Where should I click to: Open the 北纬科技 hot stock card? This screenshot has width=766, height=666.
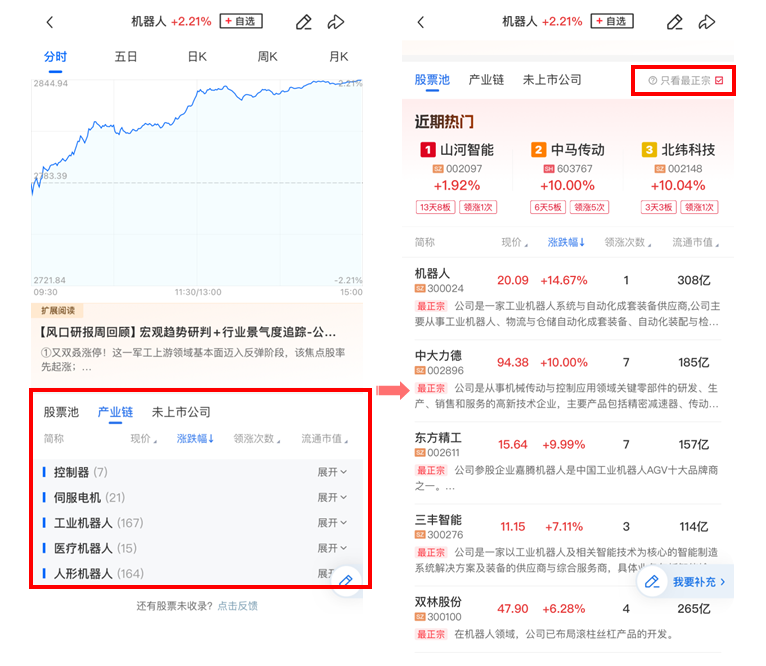coord(679,177)
